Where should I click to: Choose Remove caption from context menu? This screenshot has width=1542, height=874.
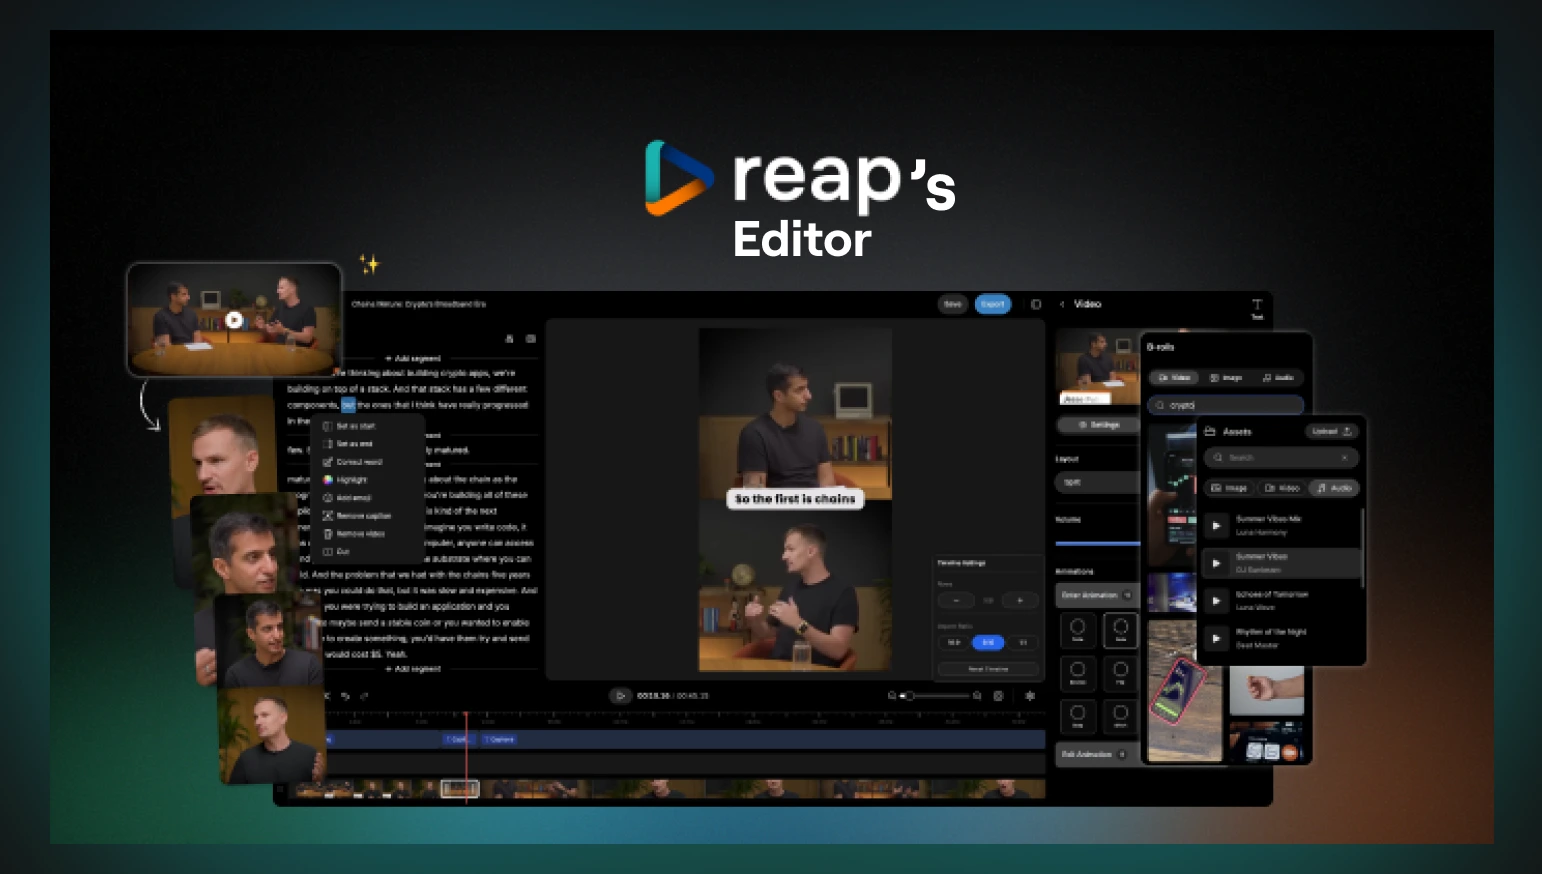pos(357,516)
